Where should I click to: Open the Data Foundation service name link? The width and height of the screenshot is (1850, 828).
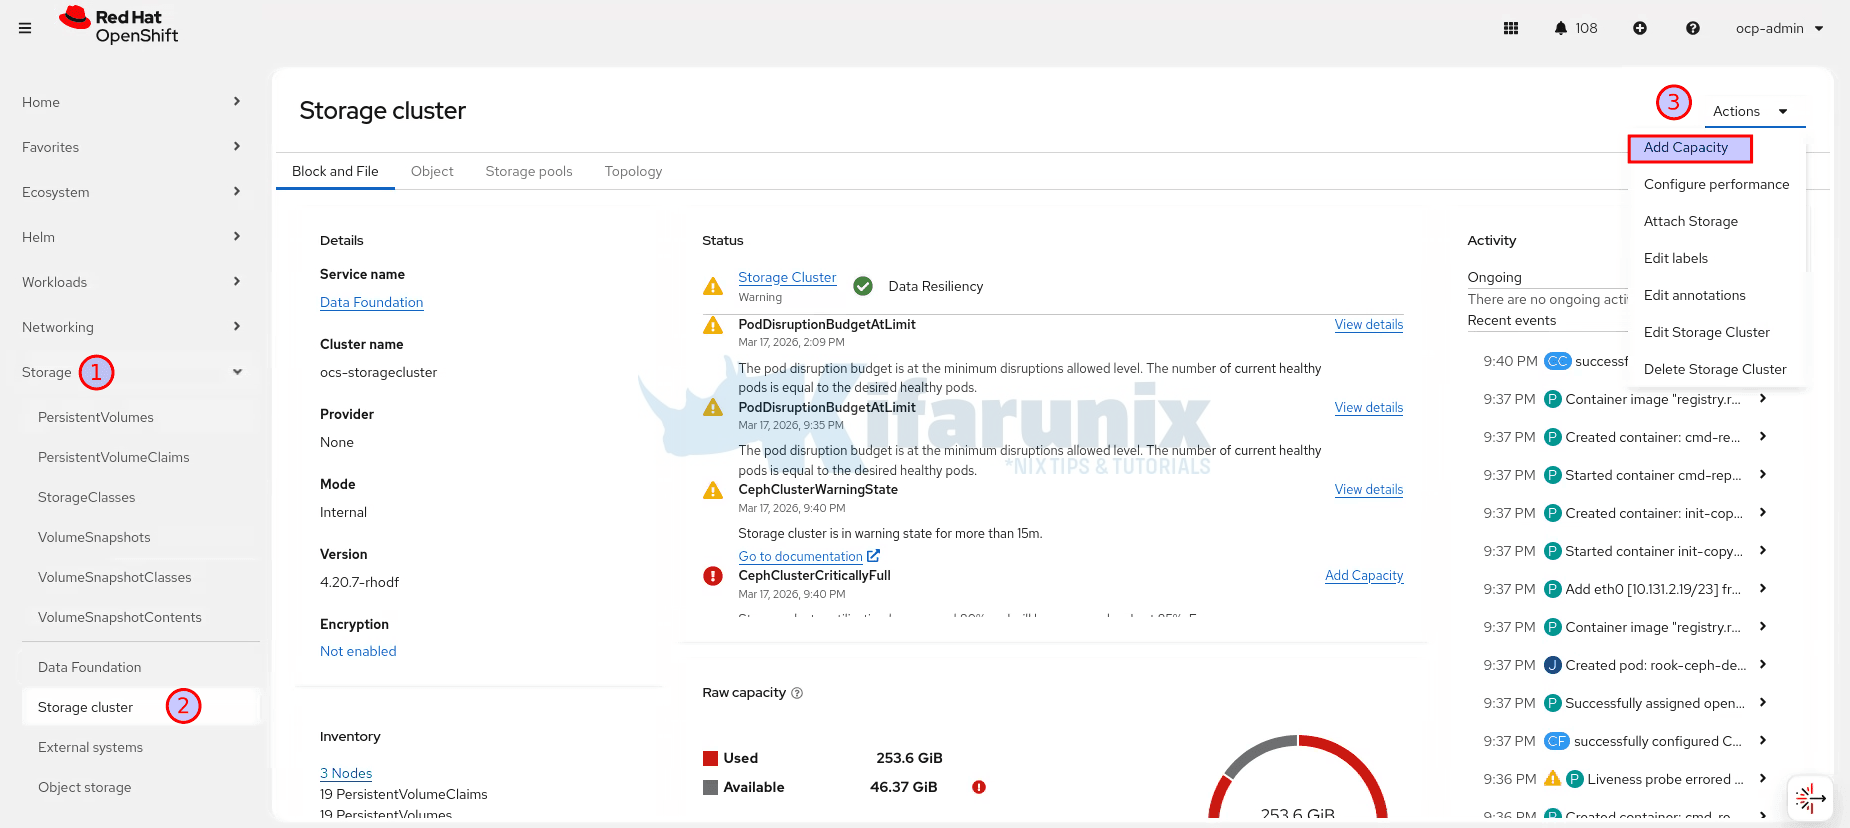(371, 302)
